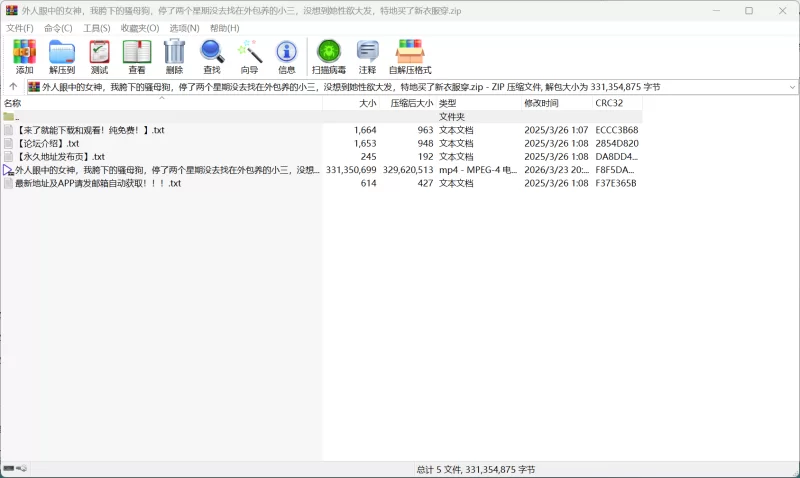800x478 pixels.
Task: Click the 扫描病毒 (Virus Scan) icon
Action: [329, 57]
